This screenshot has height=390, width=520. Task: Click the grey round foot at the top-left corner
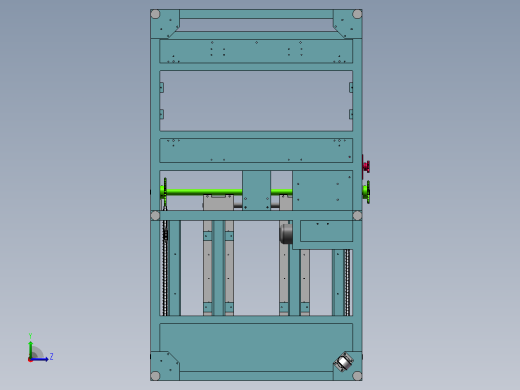click(155, 14)
